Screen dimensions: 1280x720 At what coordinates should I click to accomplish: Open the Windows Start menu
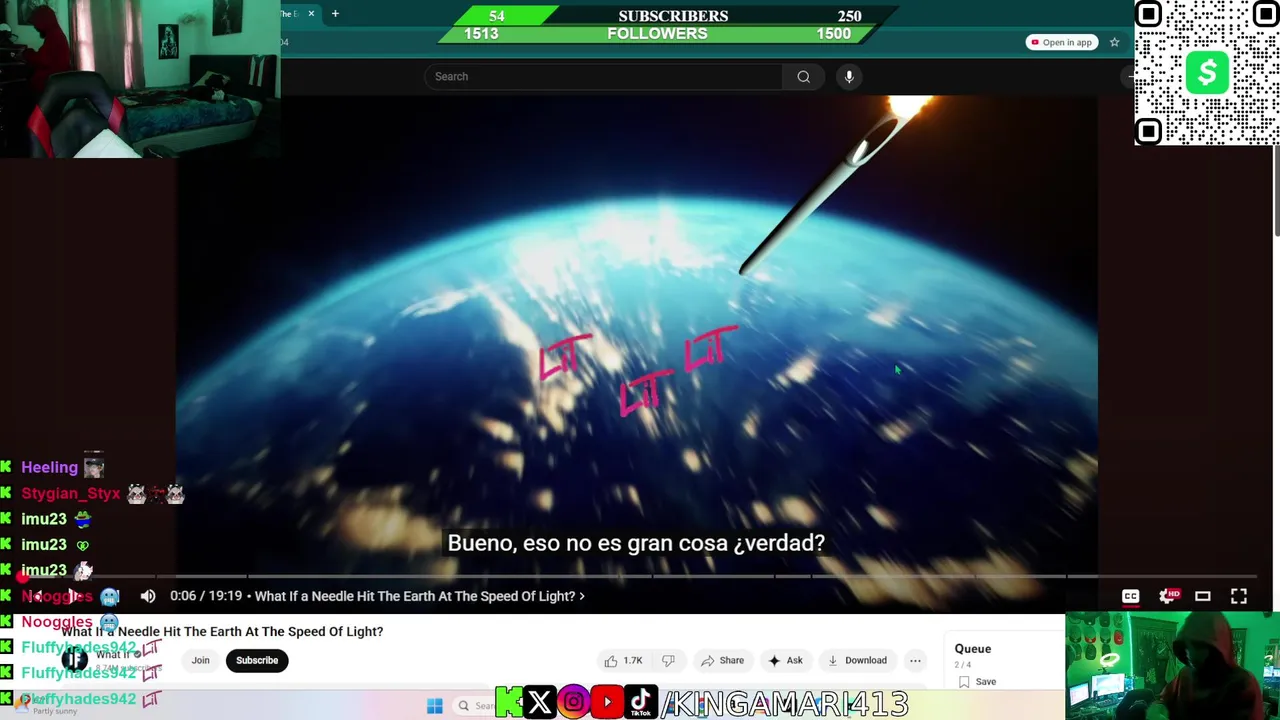pos(434,706)
